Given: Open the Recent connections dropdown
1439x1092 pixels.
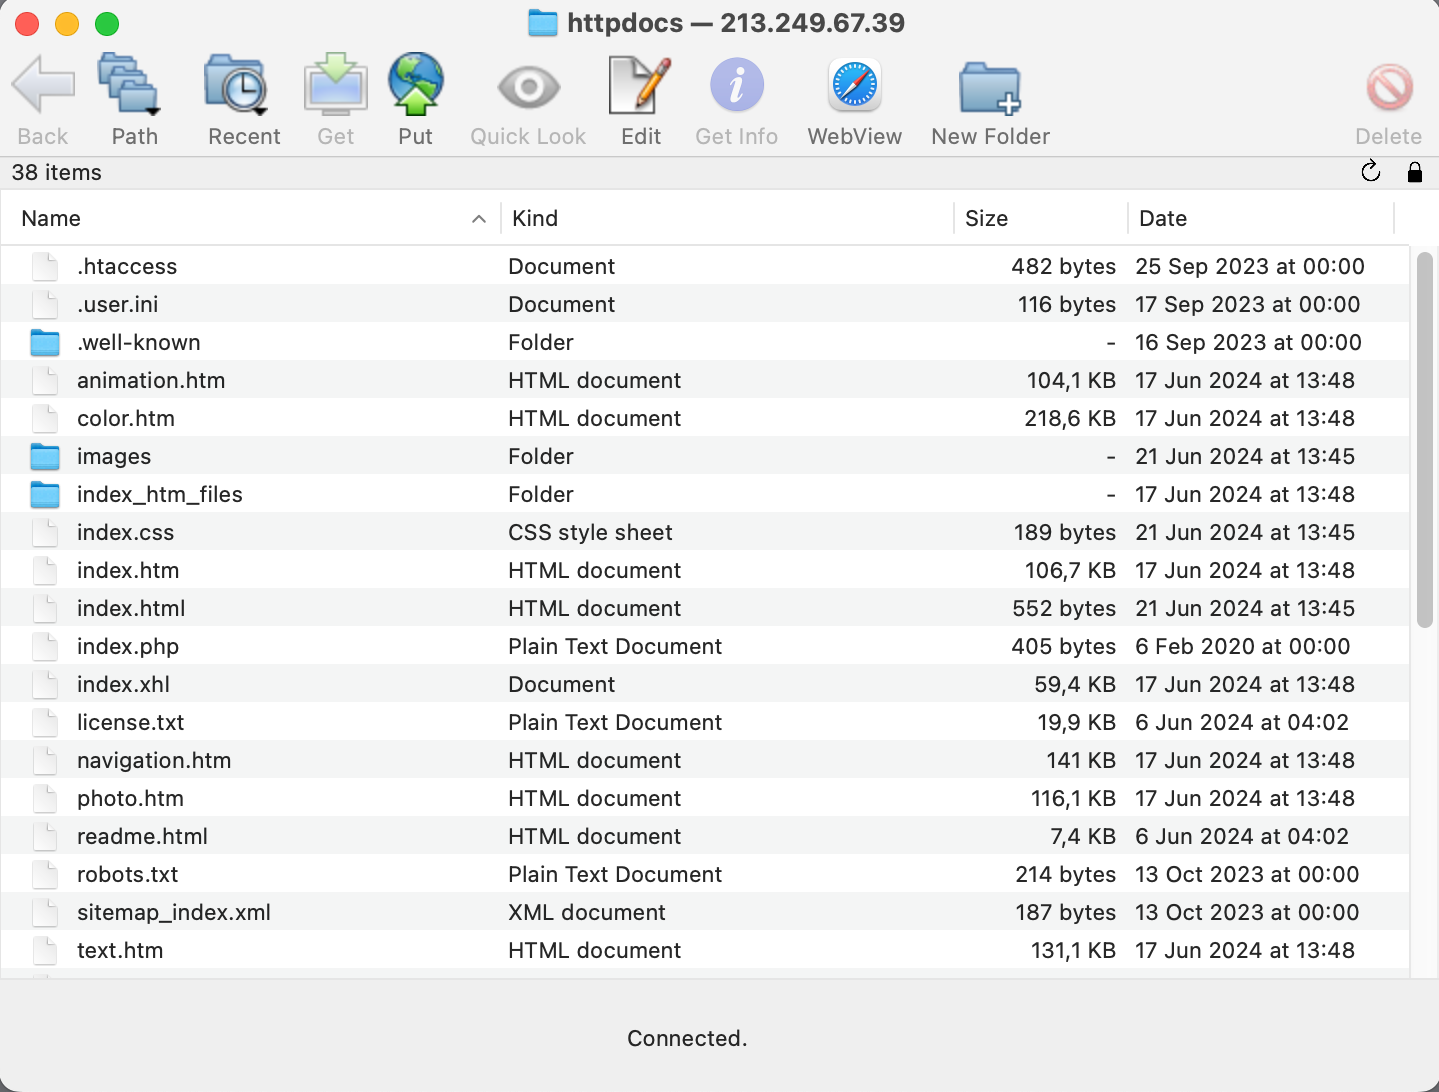Looking at the screenshot, I should coord(237,86).
